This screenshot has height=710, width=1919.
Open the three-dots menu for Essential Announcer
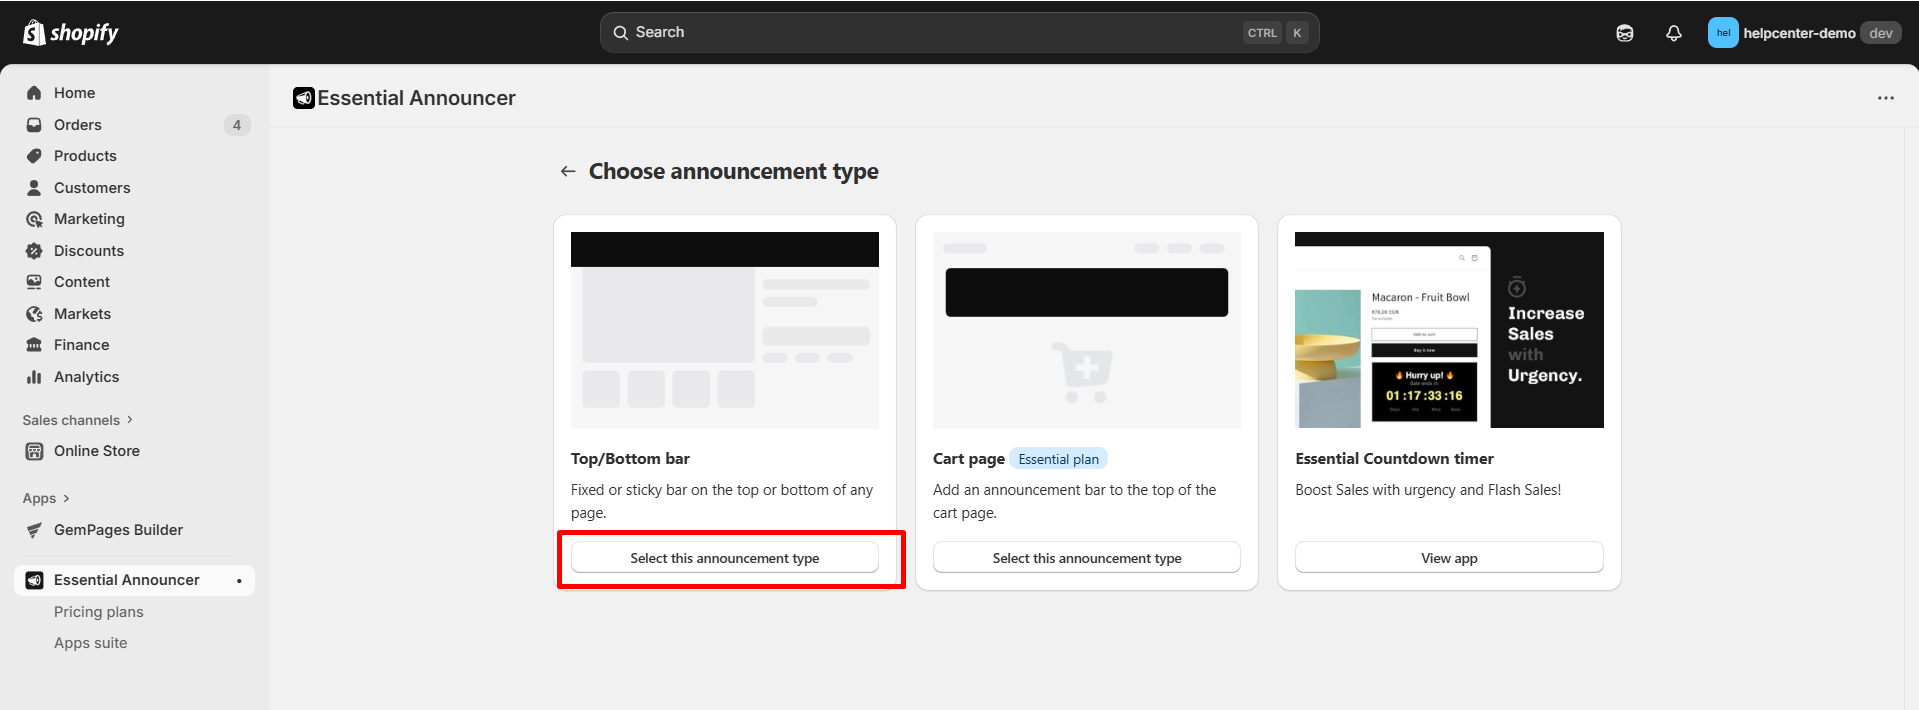(1885, 98)
